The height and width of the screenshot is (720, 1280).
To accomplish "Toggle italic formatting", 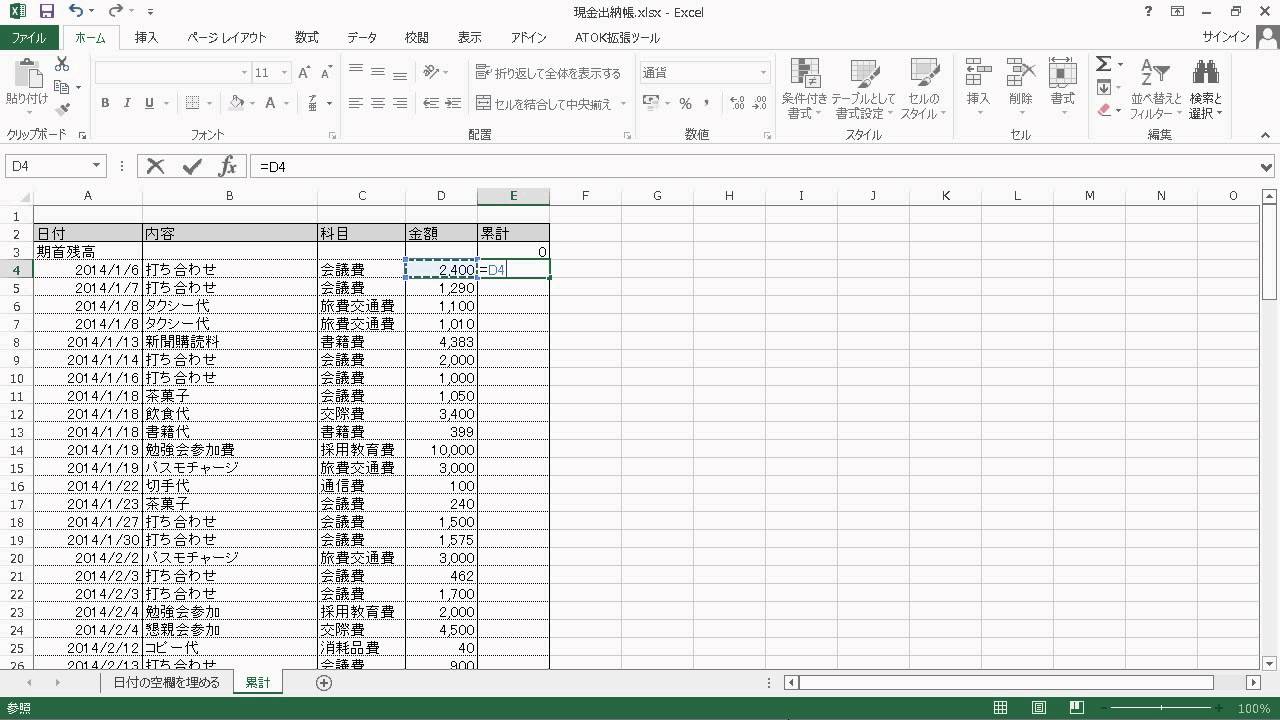I will [x=127, y=103].
